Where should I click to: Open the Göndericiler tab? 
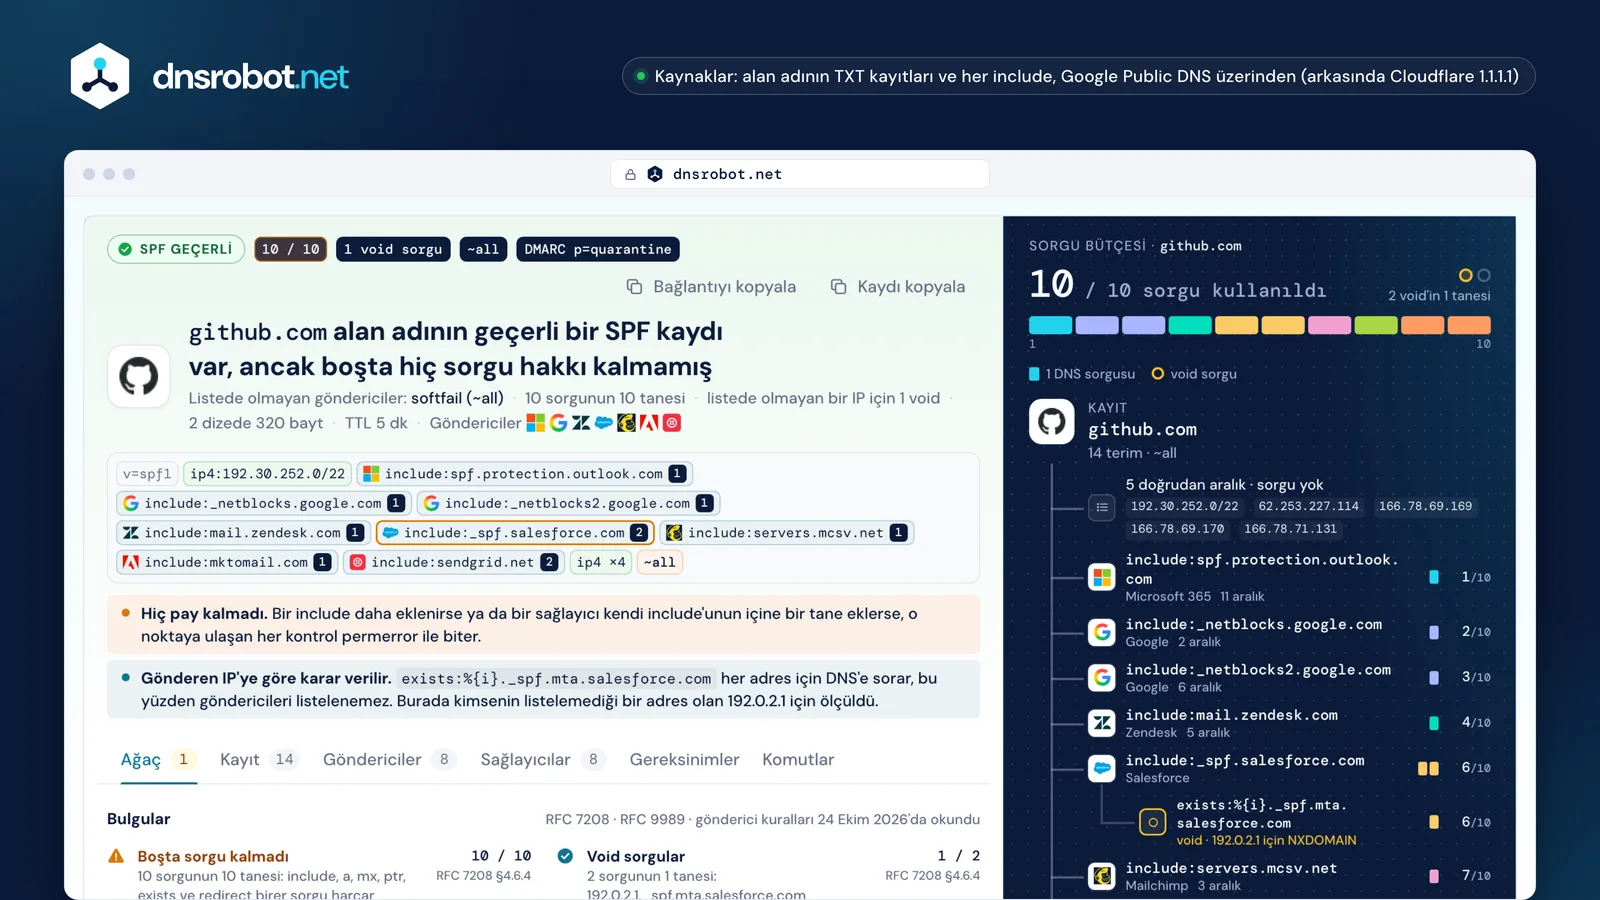pyautogui.click(x=389, y=760)
